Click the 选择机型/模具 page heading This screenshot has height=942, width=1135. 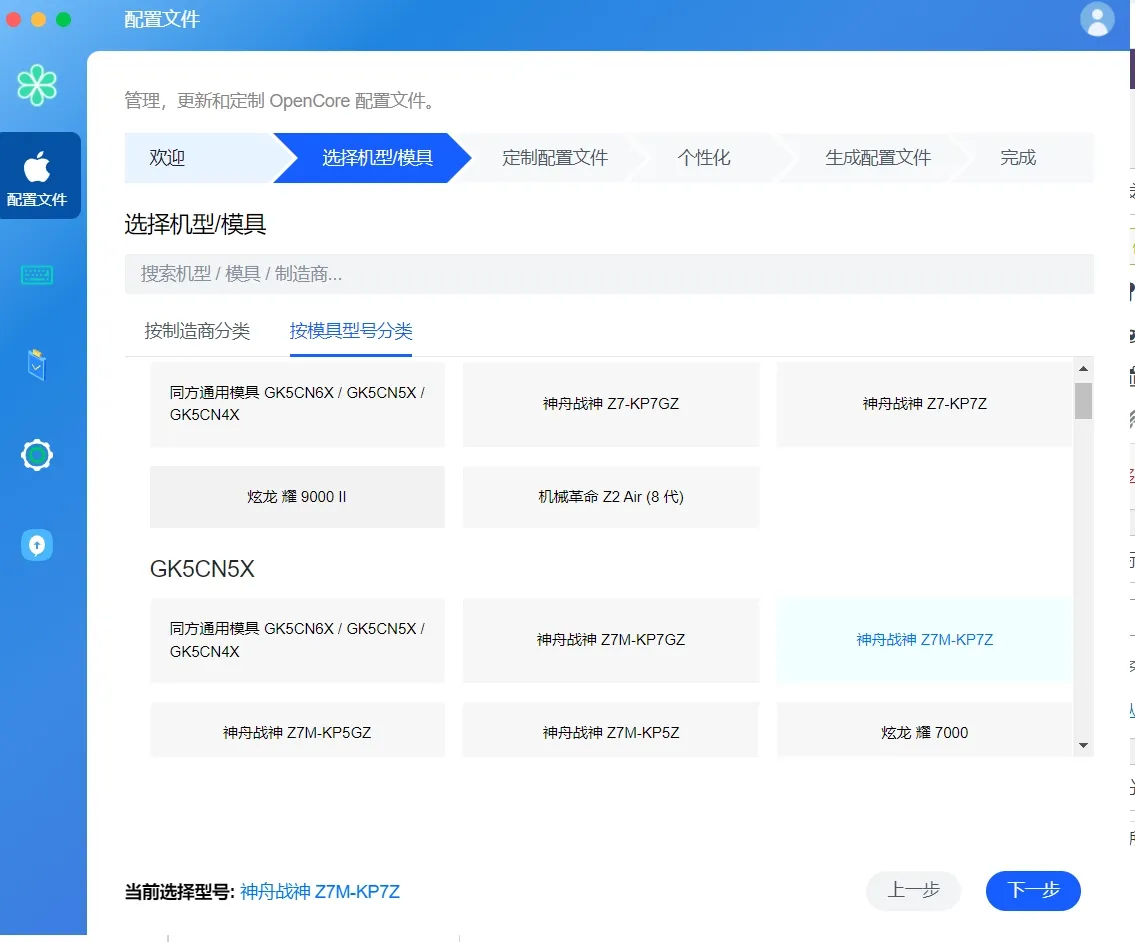195,224
